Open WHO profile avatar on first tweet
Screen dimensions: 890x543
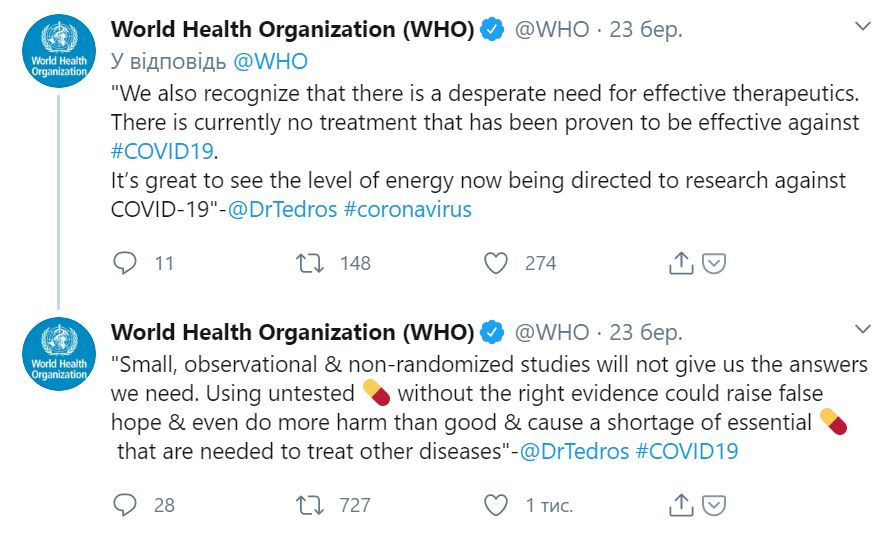click(x=59, y=51)
